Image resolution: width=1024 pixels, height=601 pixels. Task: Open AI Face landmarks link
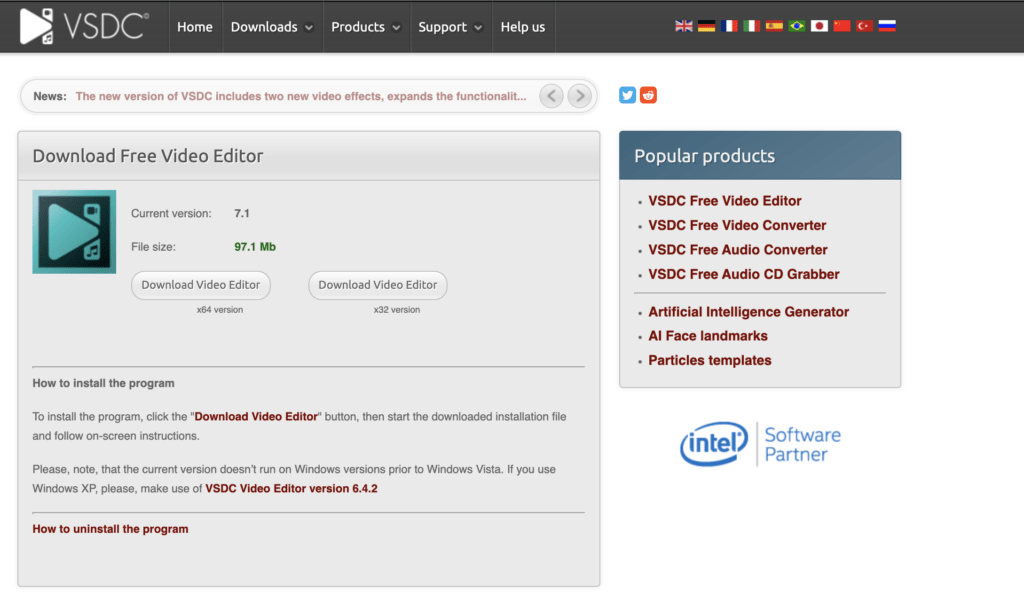[x=707, y=336]
